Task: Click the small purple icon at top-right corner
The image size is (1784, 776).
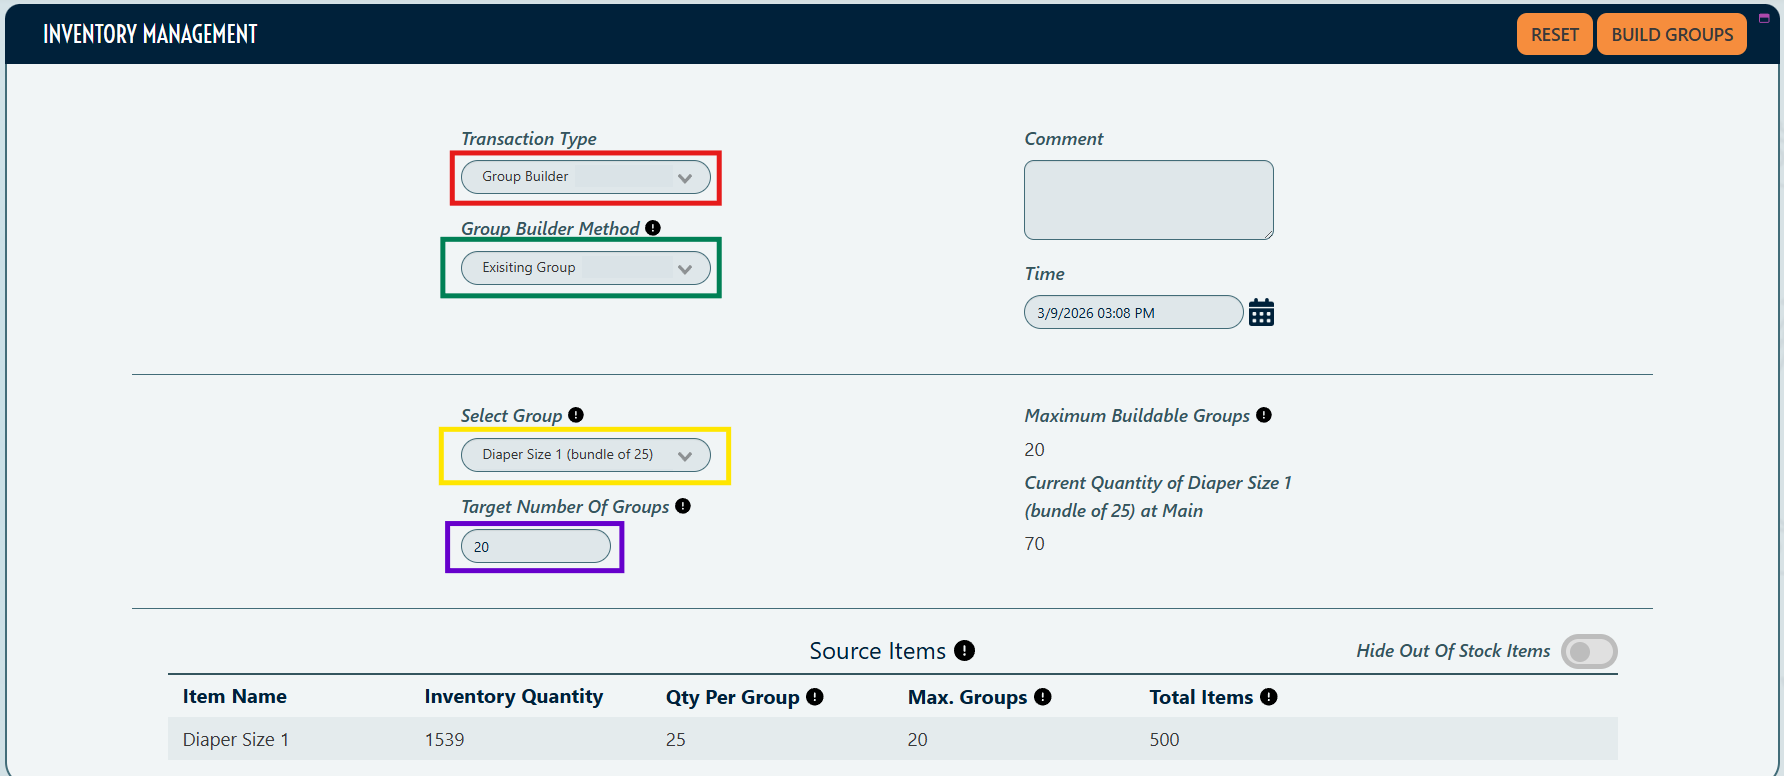Action: 1764,18
